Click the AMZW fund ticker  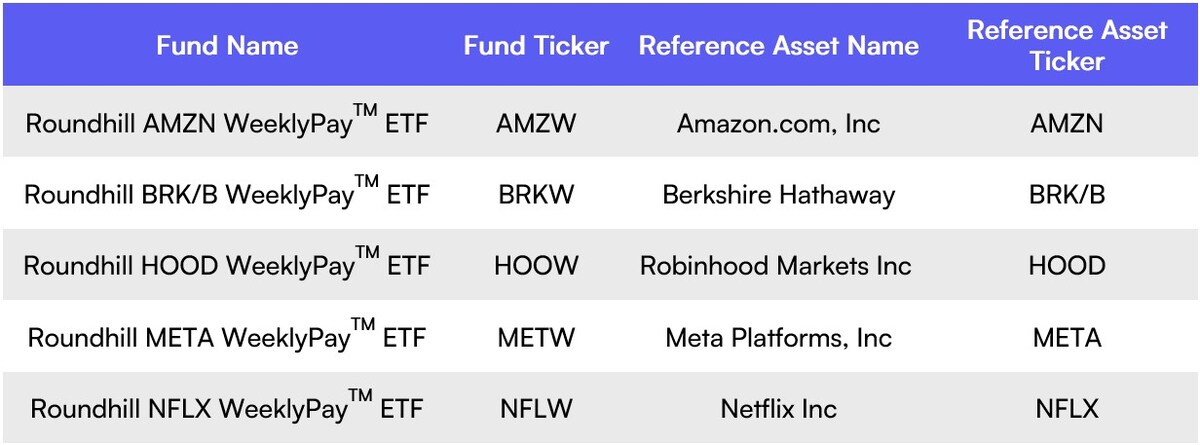coord(536,123)
